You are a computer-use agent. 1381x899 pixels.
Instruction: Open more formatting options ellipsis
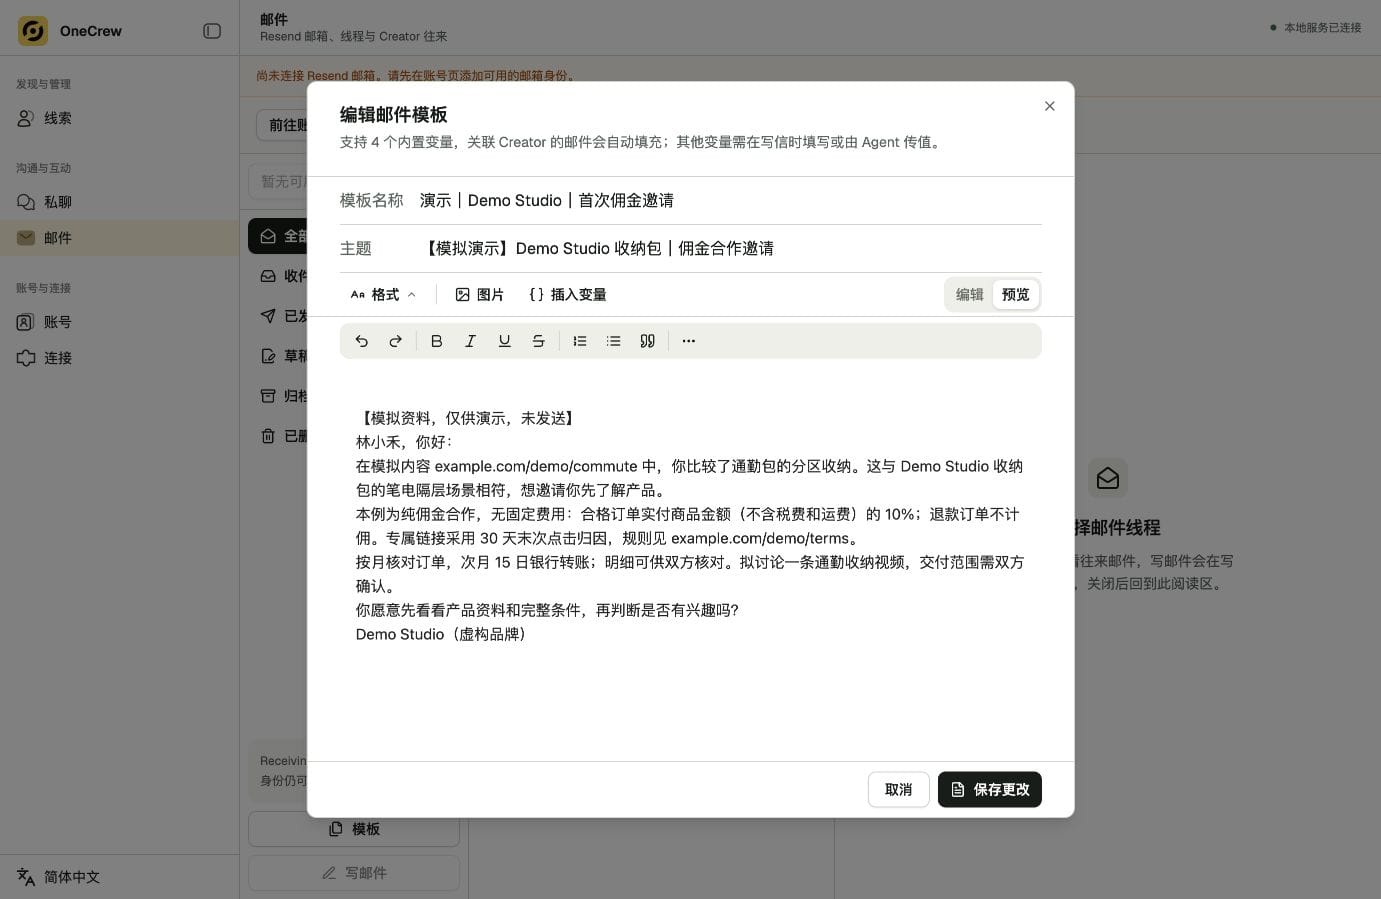[688, 341]
